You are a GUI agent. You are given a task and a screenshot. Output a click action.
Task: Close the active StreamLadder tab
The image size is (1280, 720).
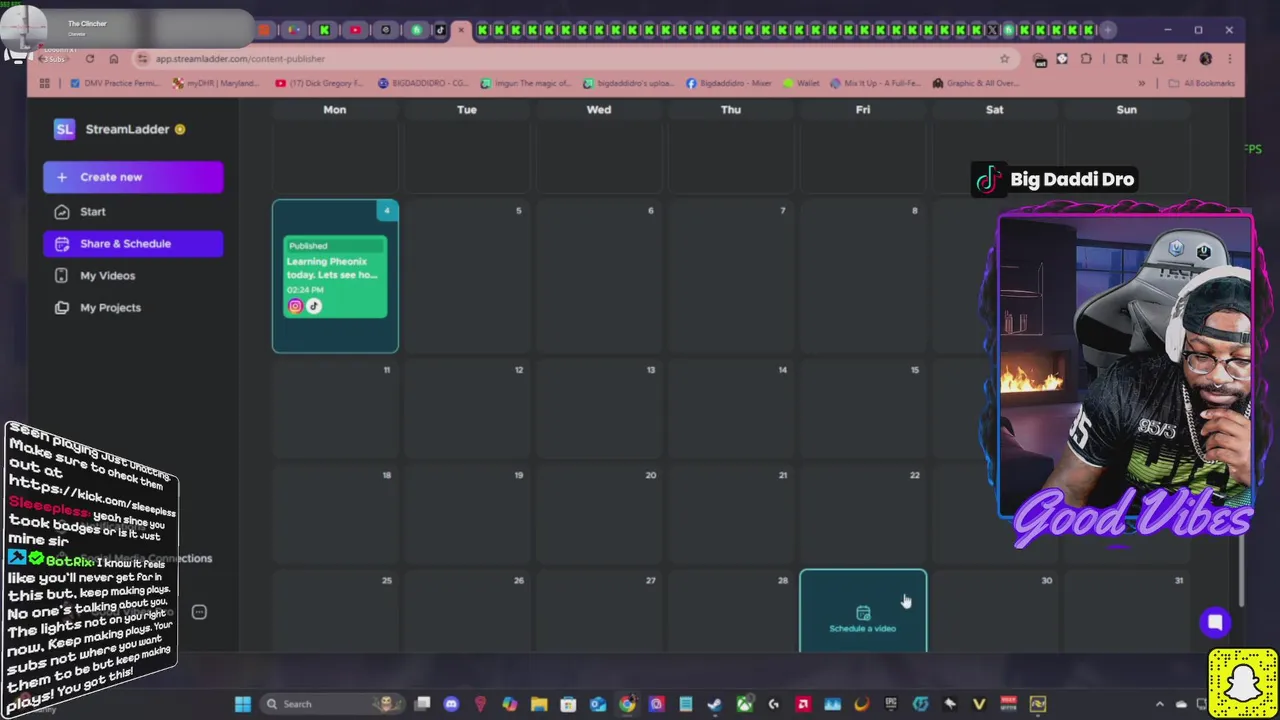pos(461,30)
